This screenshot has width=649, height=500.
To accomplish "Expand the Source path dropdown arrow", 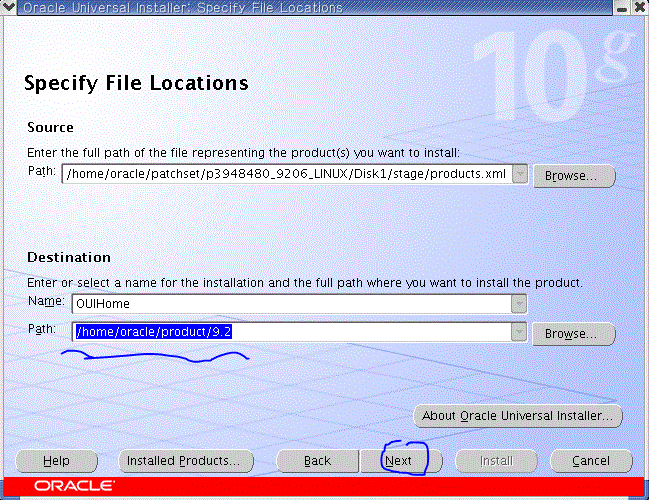I will [x=520, y=174].
